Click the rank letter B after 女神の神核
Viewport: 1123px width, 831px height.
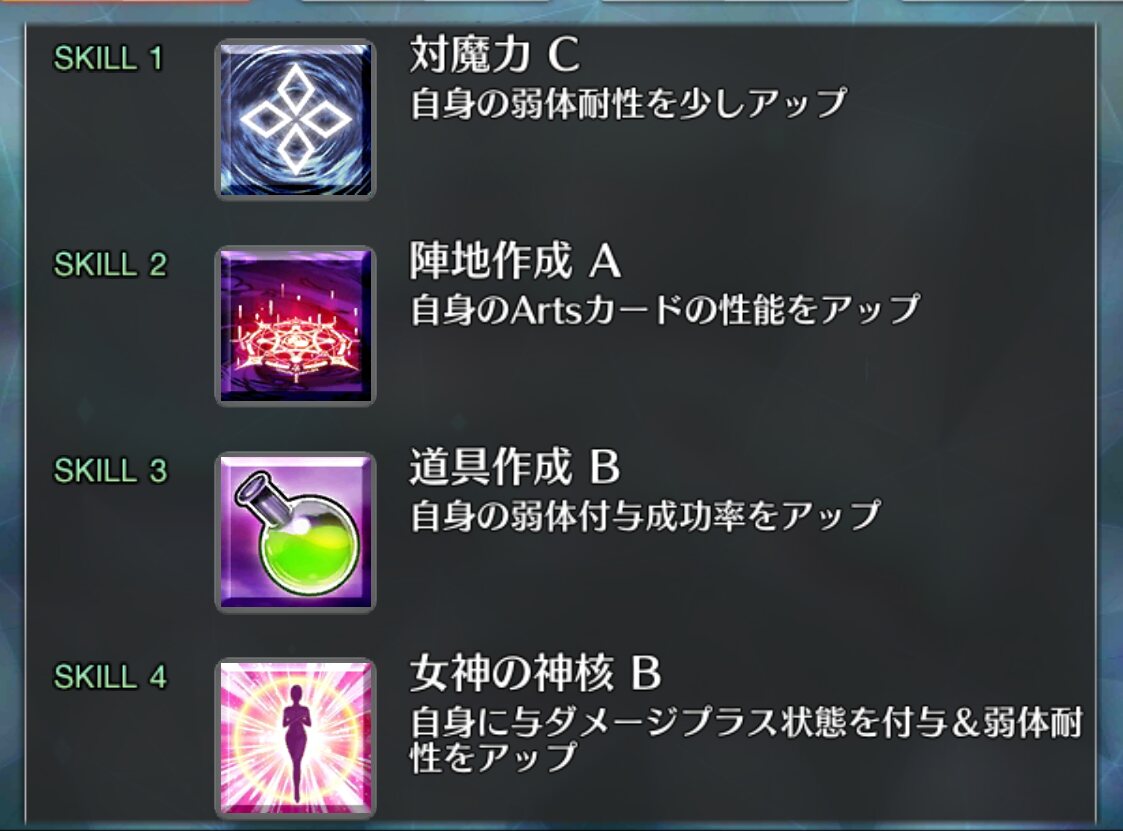[646, 673]
